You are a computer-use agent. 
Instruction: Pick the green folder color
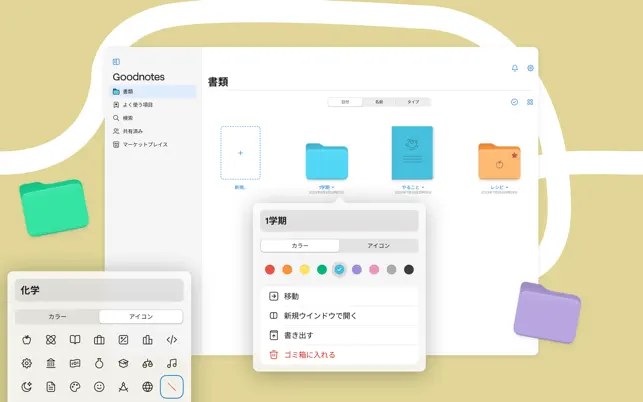click(322, 270)
